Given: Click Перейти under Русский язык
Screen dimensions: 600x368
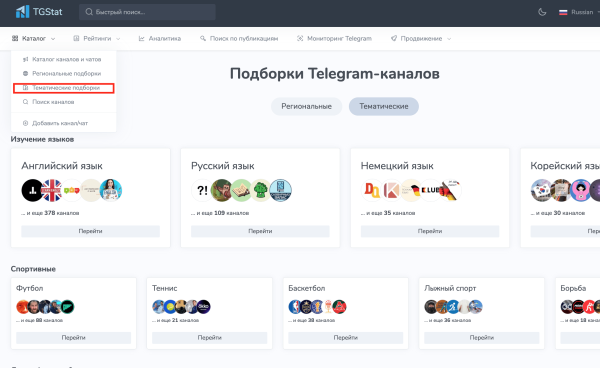Looking at the screenshot, I should point(260,231).
